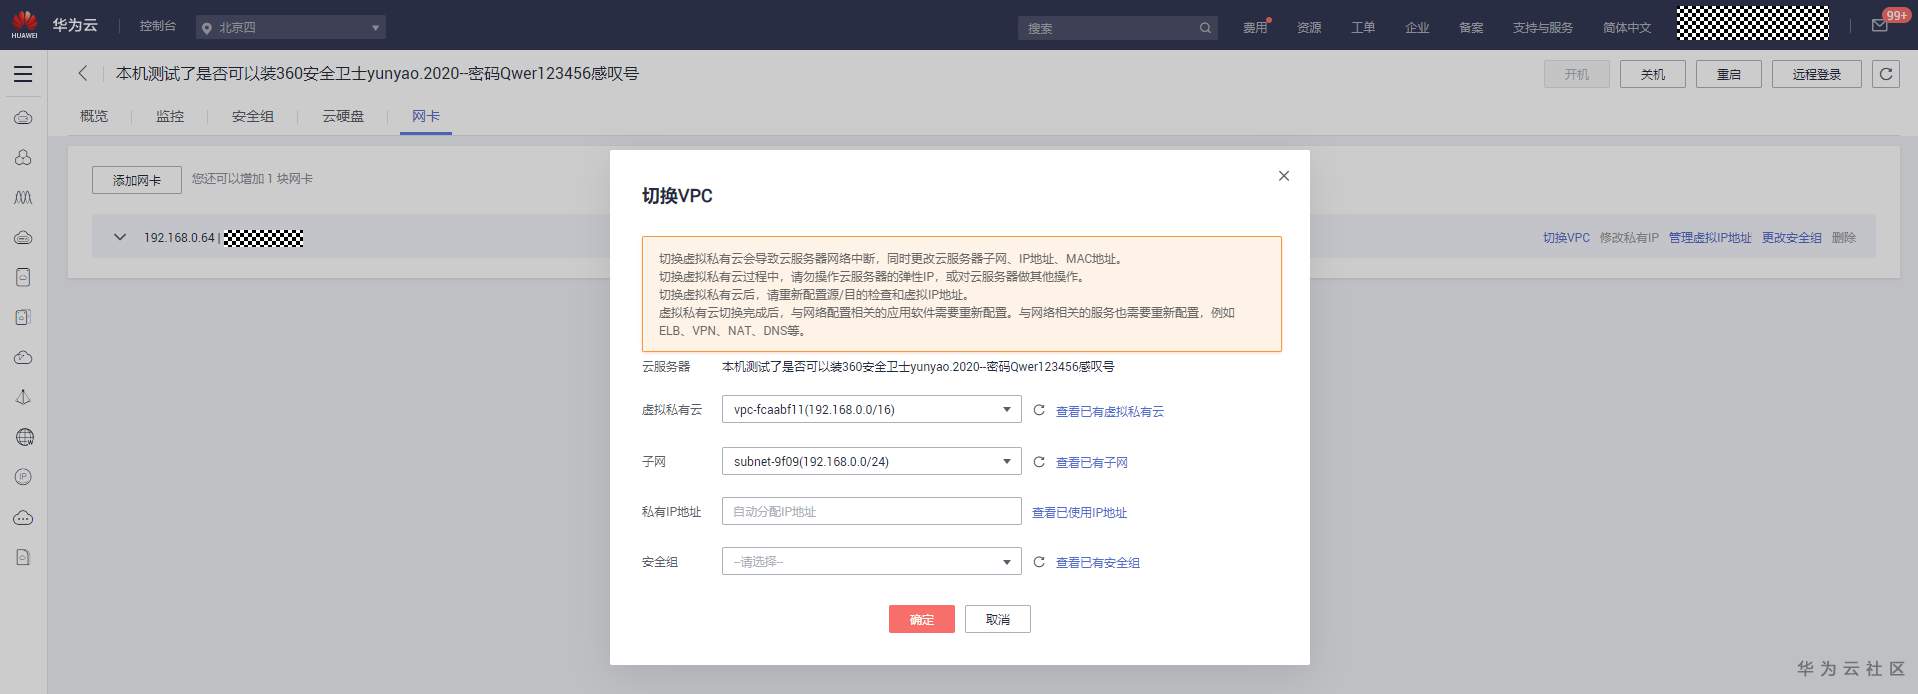Open the 查看已有子网 link
Image resolution: width=1918 pixels, height=694 pixels.
click(1092, 462)
